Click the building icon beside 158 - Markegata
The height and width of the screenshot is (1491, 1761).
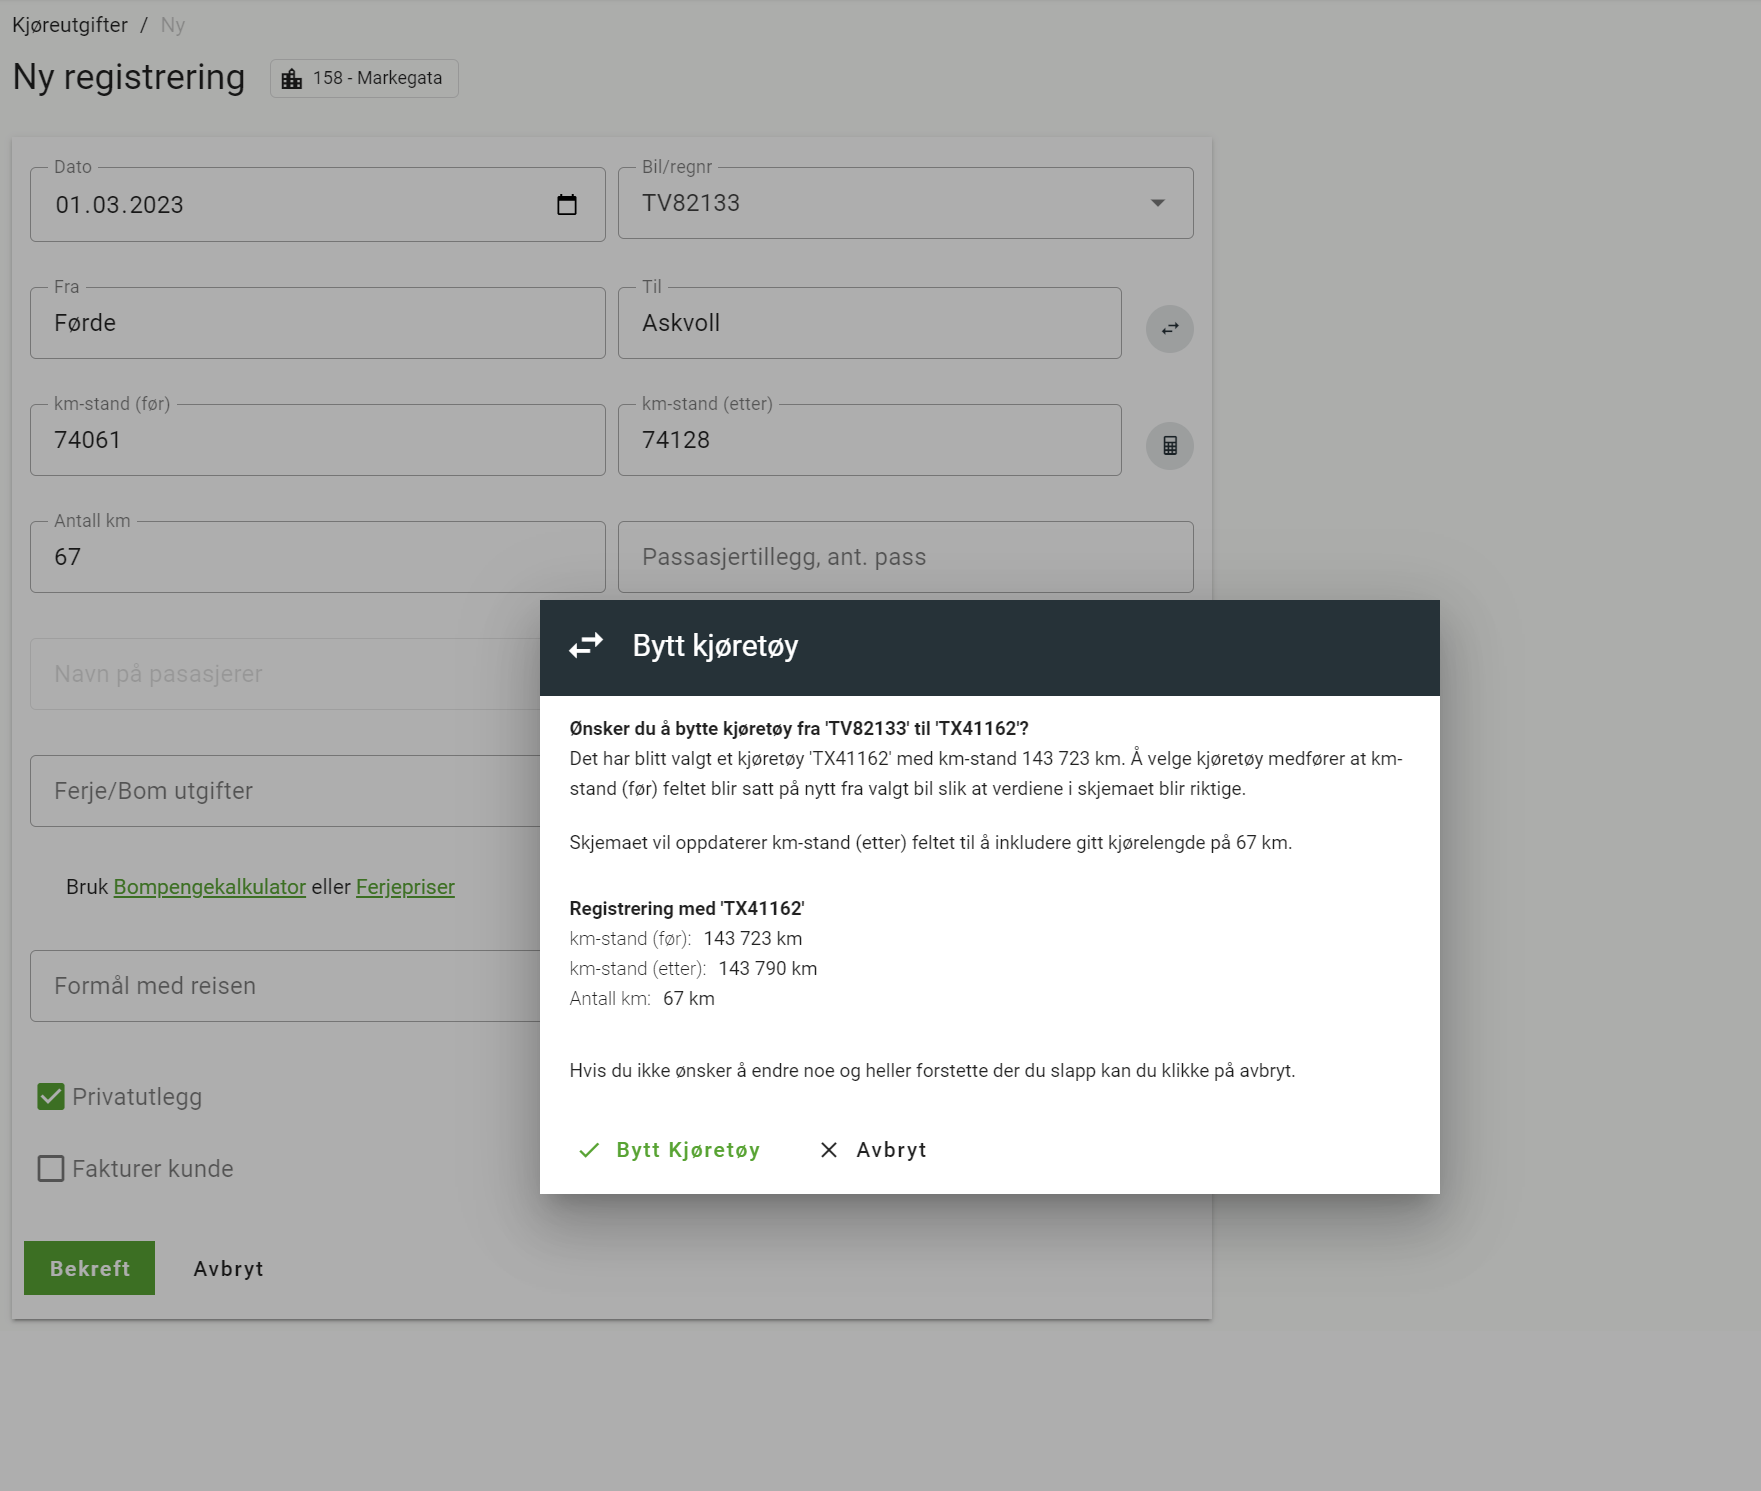click(x=292, y=79)
